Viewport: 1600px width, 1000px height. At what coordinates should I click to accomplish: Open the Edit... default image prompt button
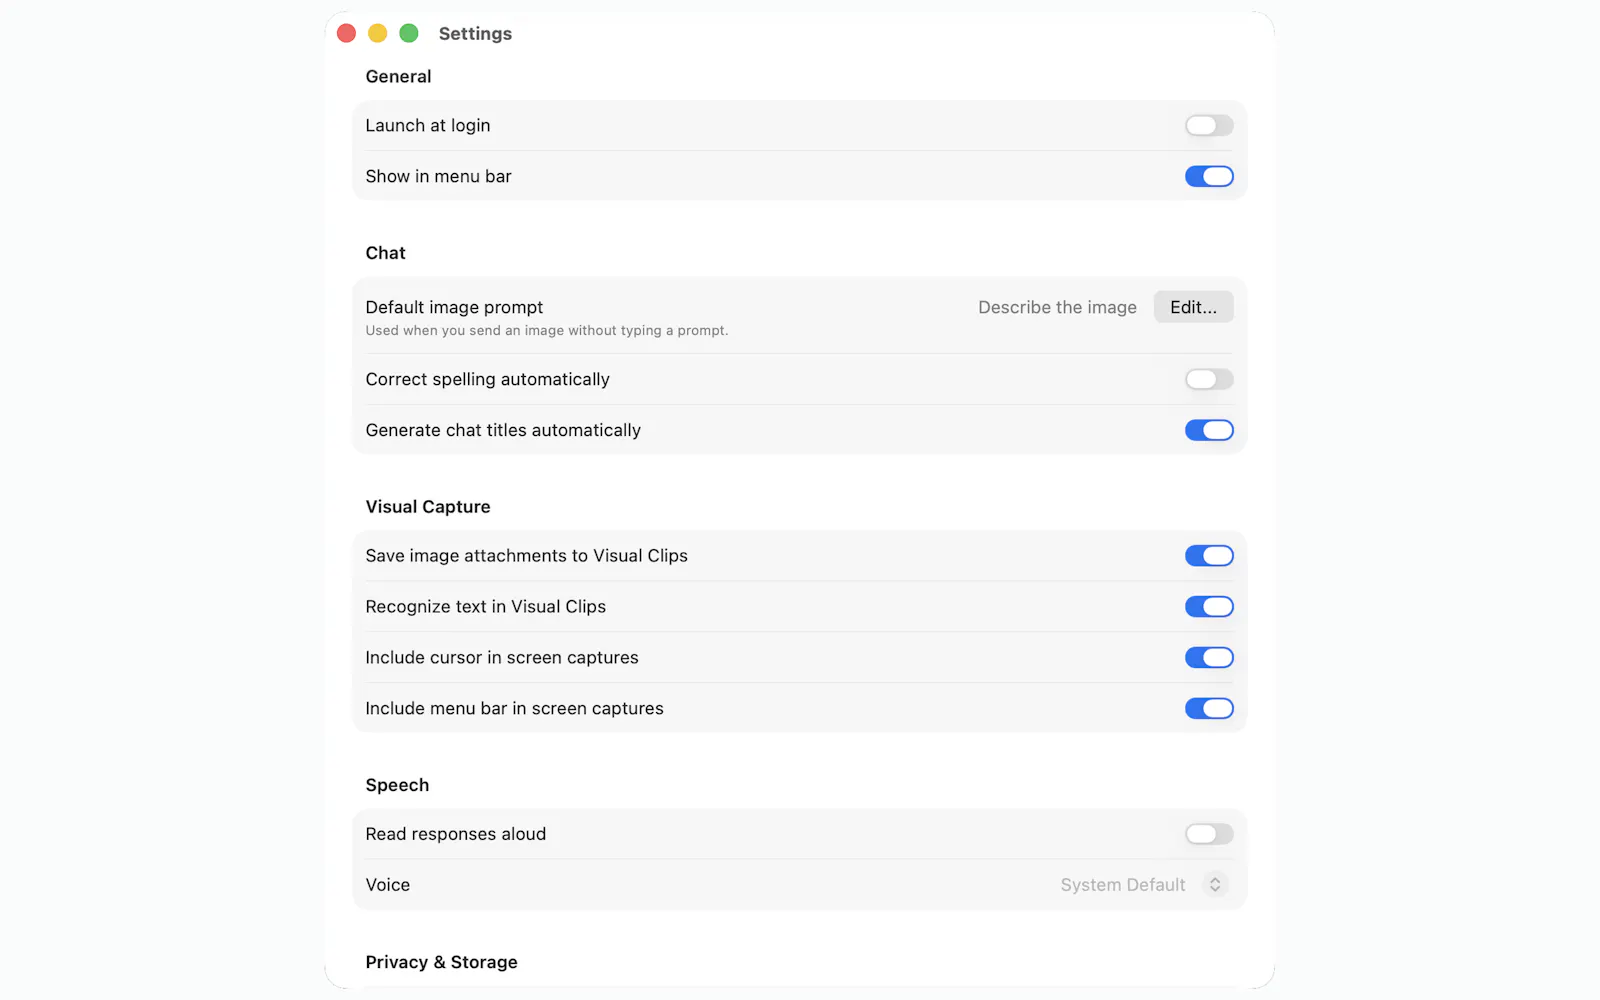pyautogui.click(x=1193, y=307)
